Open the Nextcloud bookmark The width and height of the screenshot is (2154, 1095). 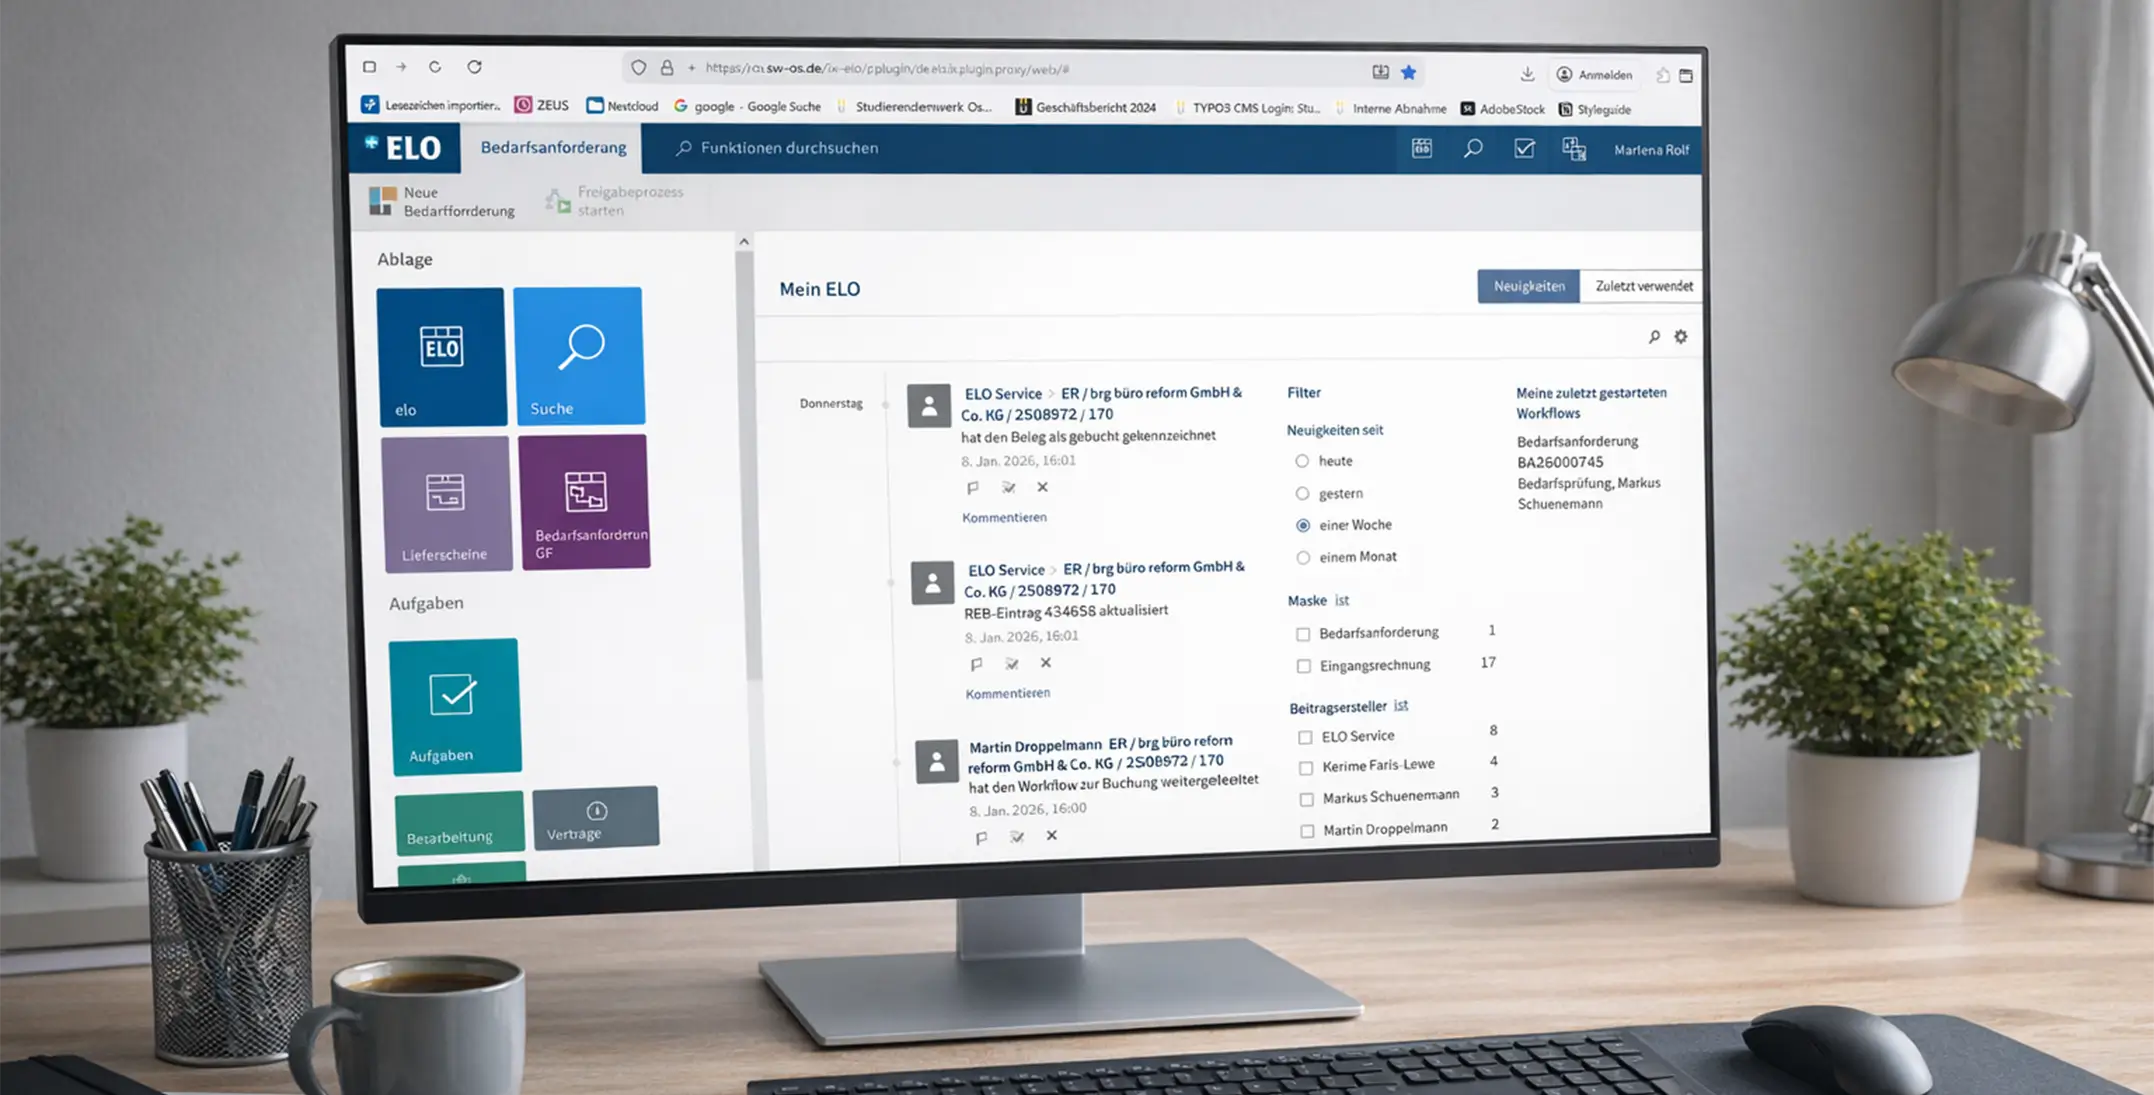tap(622, 105)
